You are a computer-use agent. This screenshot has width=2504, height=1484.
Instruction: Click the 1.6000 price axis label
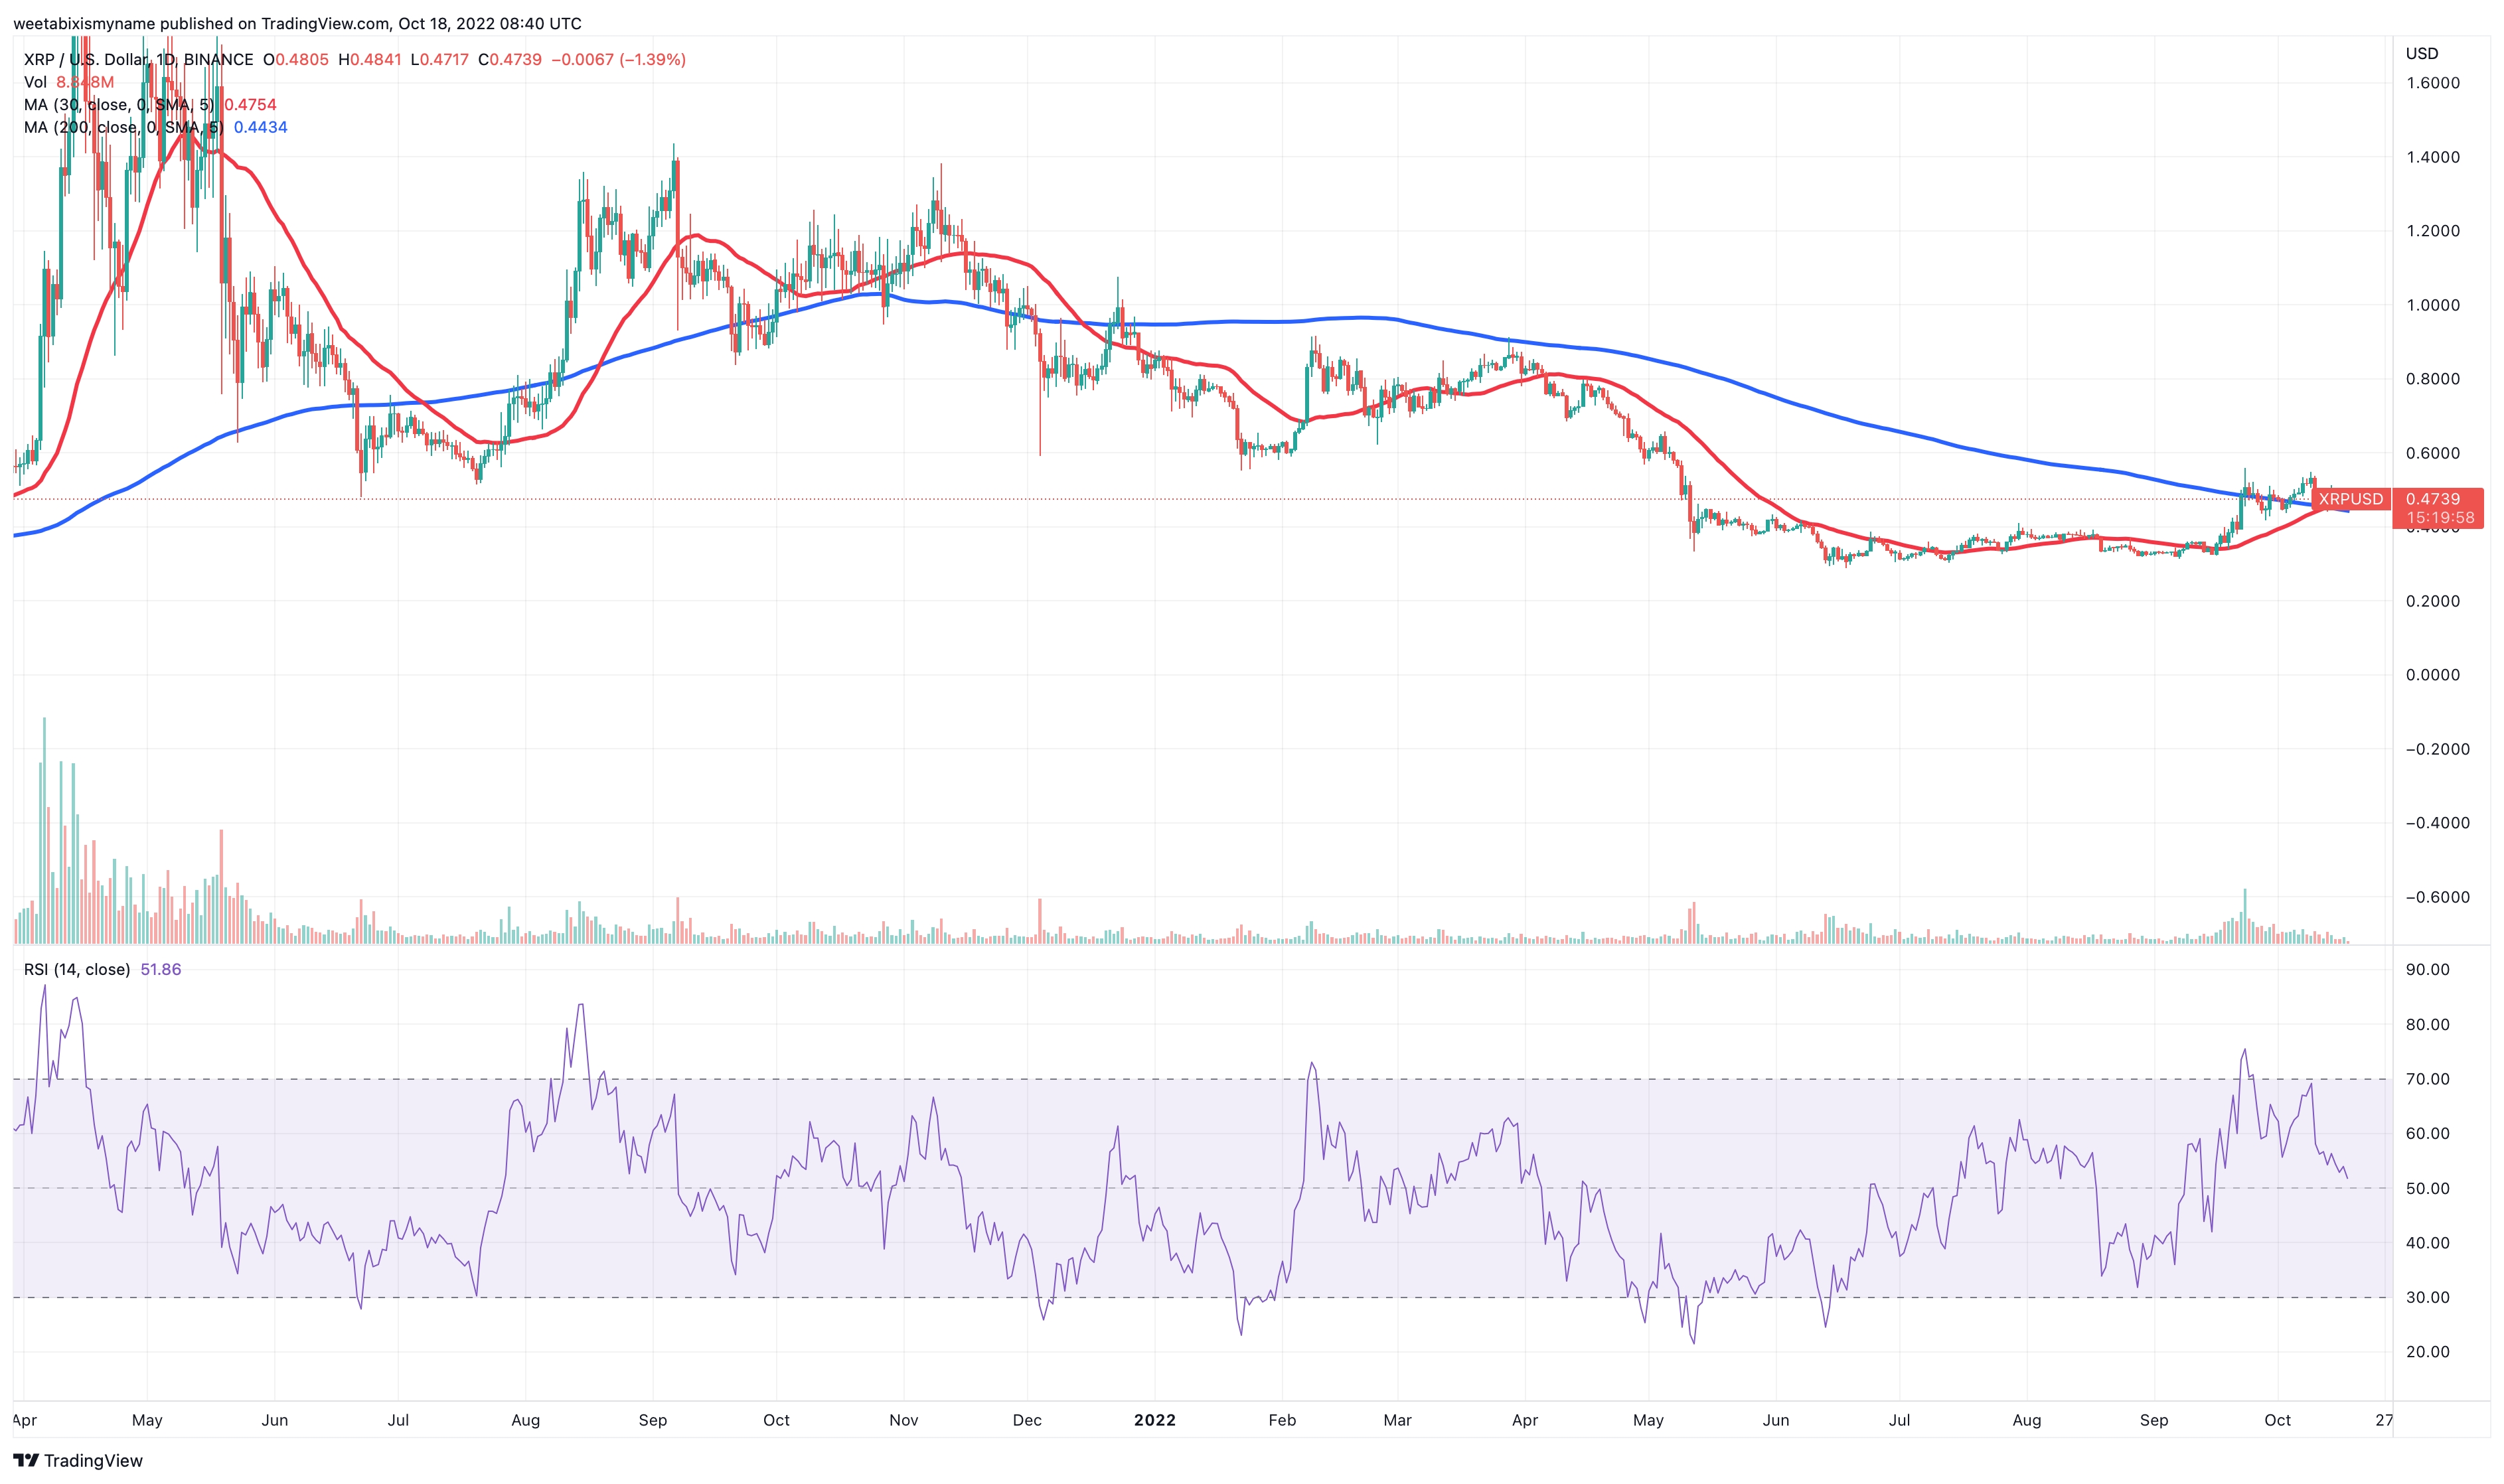(x=2432, y=83)
